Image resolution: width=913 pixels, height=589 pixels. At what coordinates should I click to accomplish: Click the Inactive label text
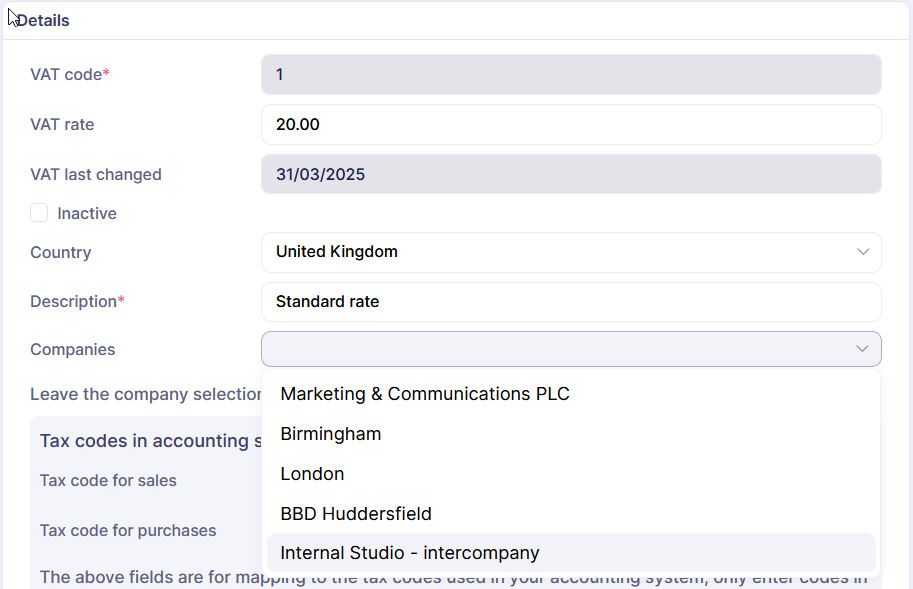pyautogui.click(x=87, y=214)
